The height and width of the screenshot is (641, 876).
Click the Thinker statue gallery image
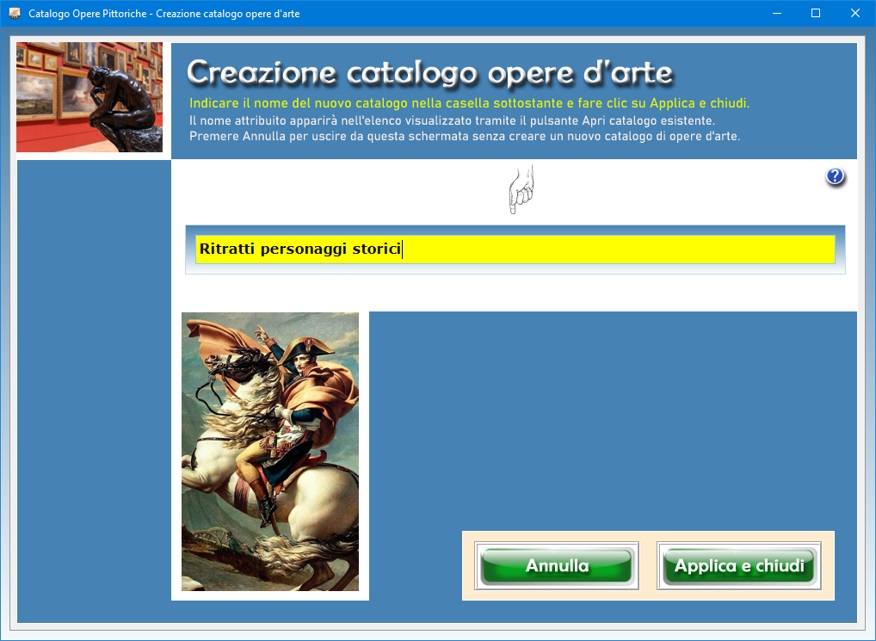[89, 97]
